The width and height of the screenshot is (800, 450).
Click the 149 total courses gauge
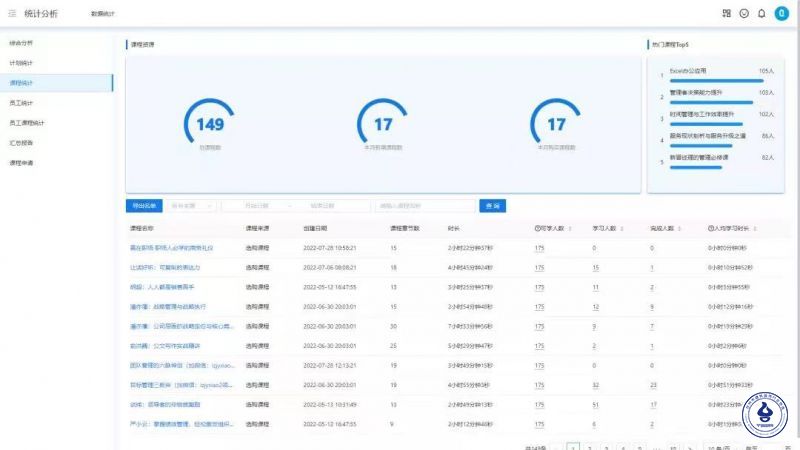(x=210, y=122)
